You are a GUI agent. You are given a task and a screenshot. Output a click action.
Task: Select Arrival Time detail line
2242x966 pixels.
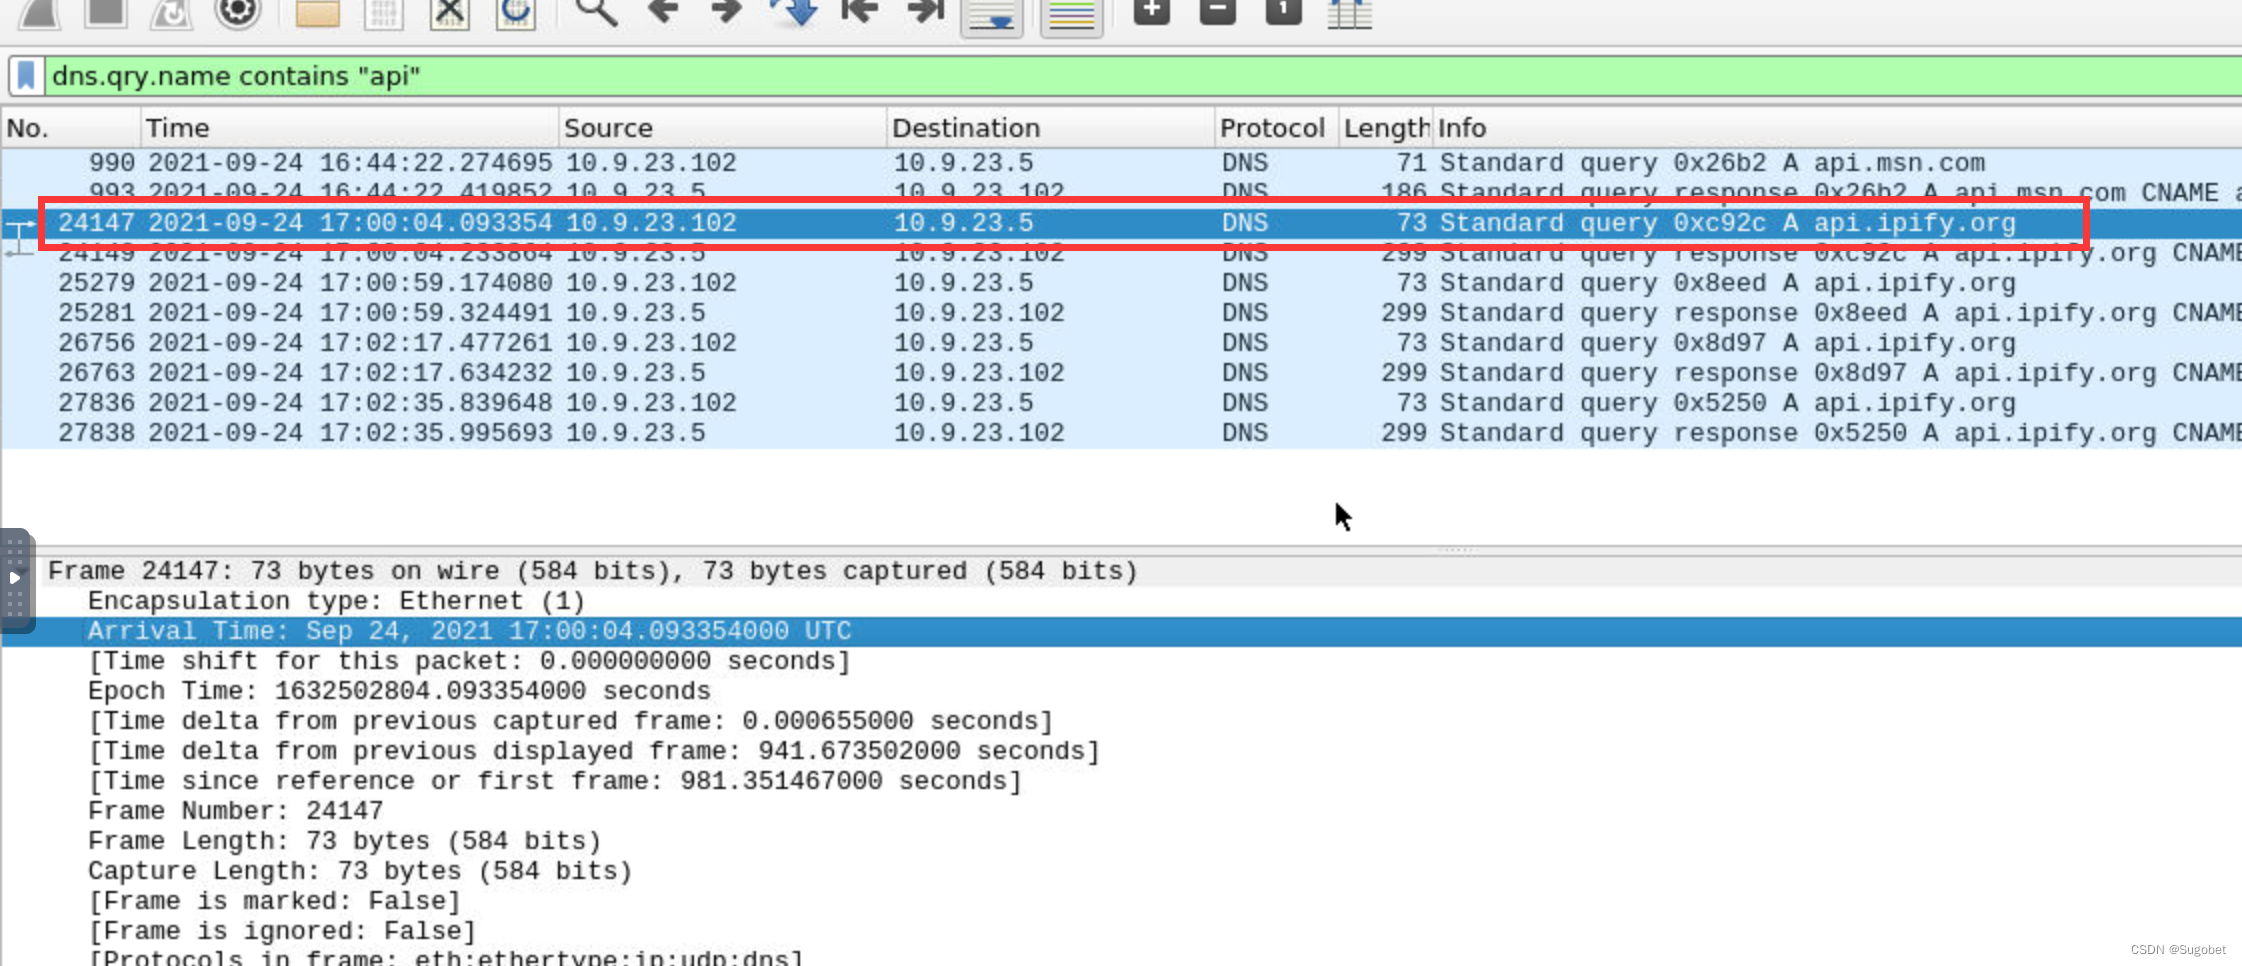pos(1121,631)
